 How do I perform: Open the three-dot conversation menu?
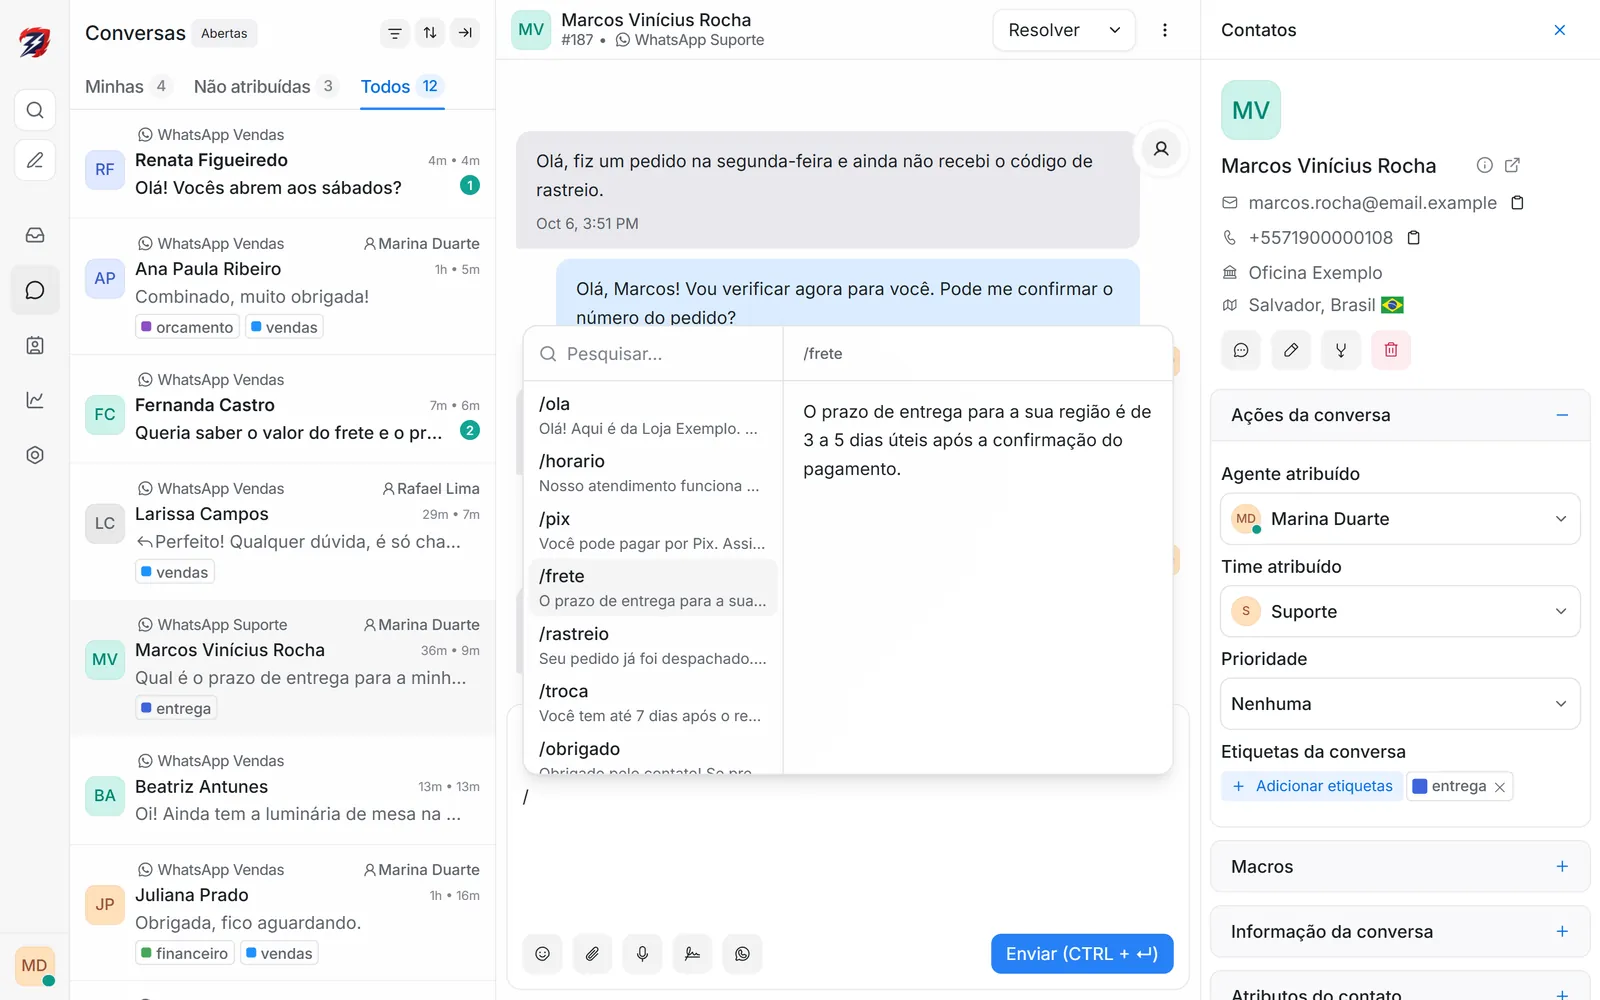coord(1165,30)
